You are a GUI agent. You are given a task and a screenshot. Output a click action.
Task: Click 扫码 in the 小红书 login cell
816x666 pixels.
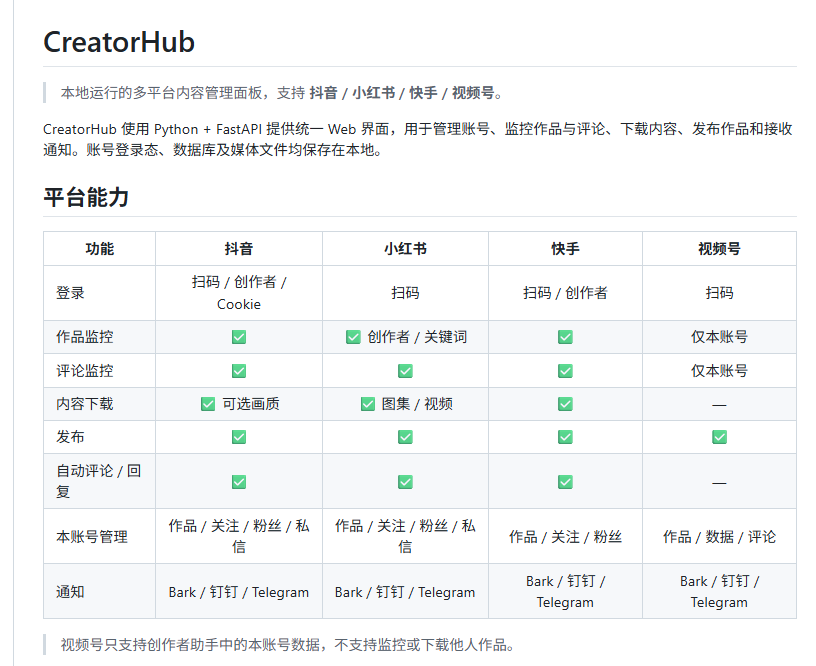coord(405,293)
